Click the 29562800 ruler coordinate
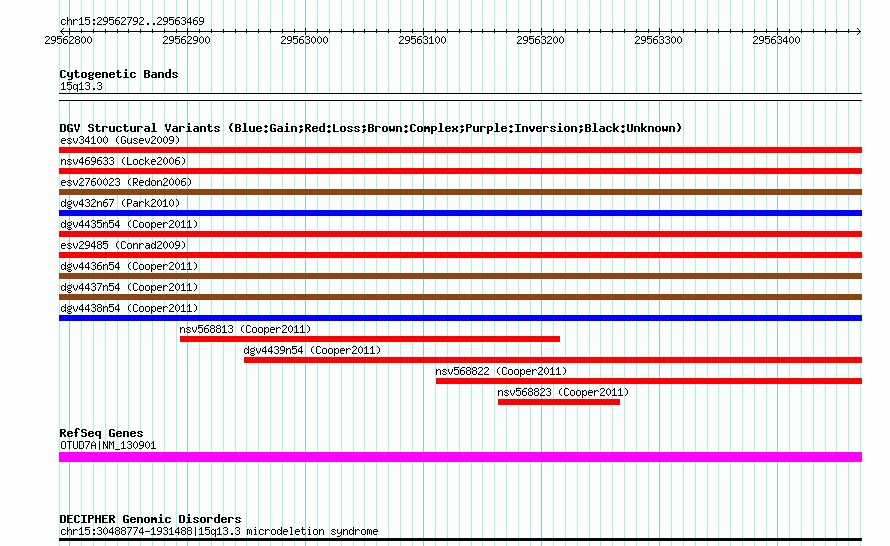Screen dimensions: 890x546 pyautogui.click(x=68, y=40)
